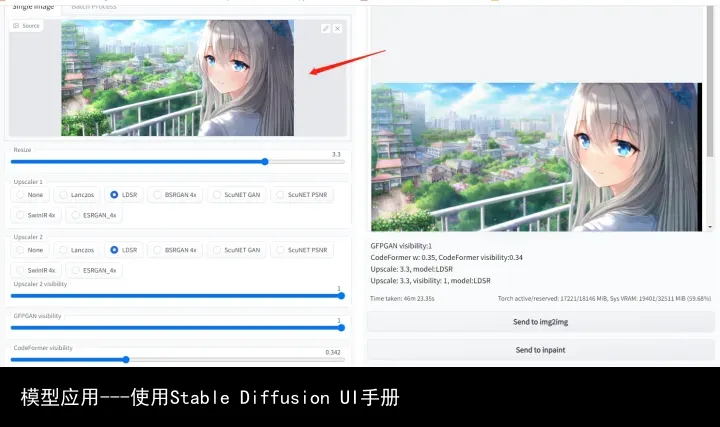Viewport: 720px width, 427px height.
Task: Open the Batch Process tab
Action: [93, 6]
